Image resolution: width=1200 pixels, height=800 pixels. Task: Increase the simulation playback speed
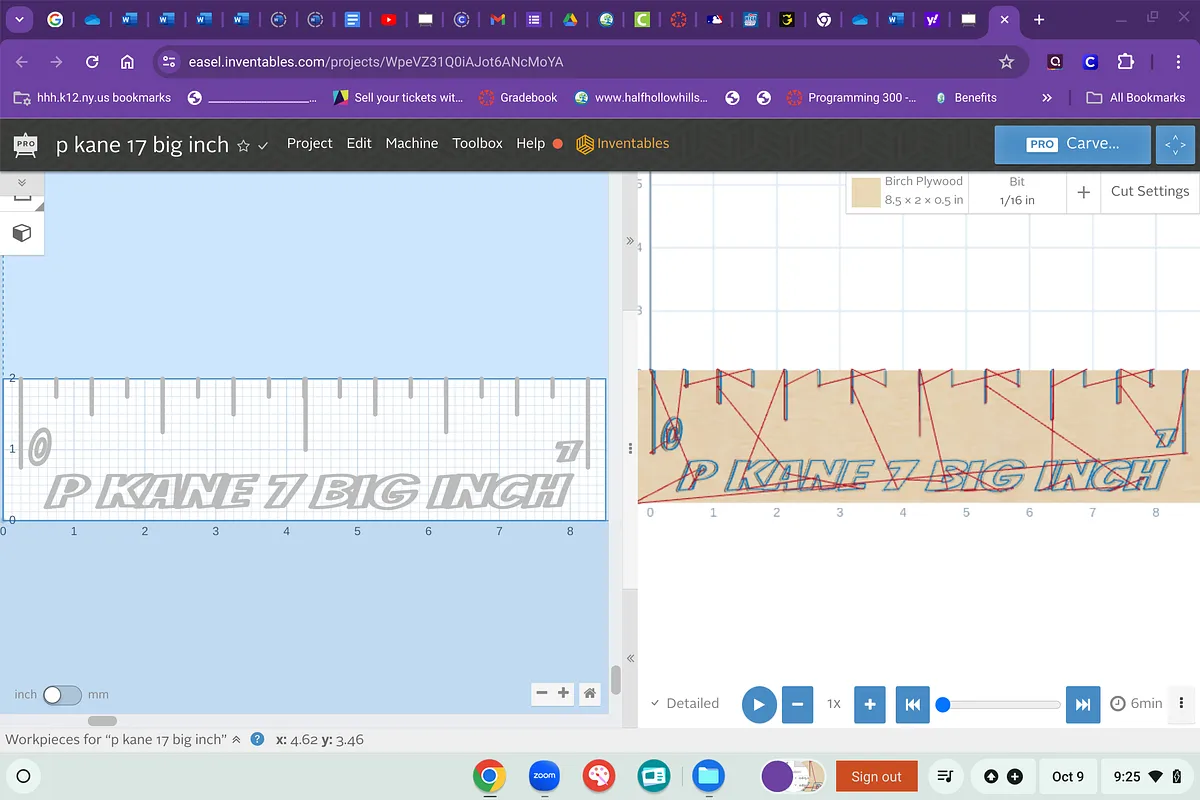coord(869,704)
